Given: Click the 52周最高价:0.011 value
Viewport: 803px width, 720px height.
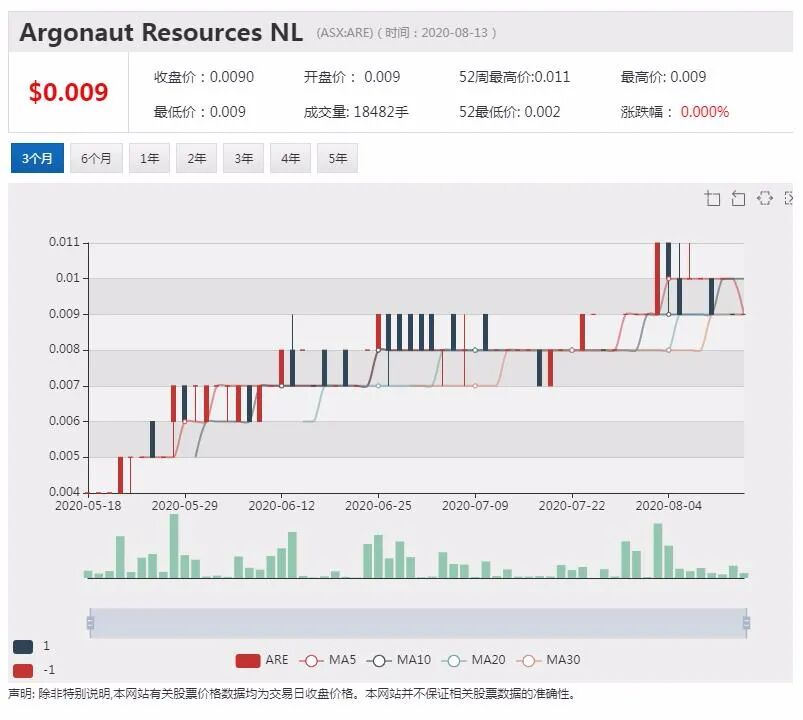Looking at the screenshot, I should 514,77.
